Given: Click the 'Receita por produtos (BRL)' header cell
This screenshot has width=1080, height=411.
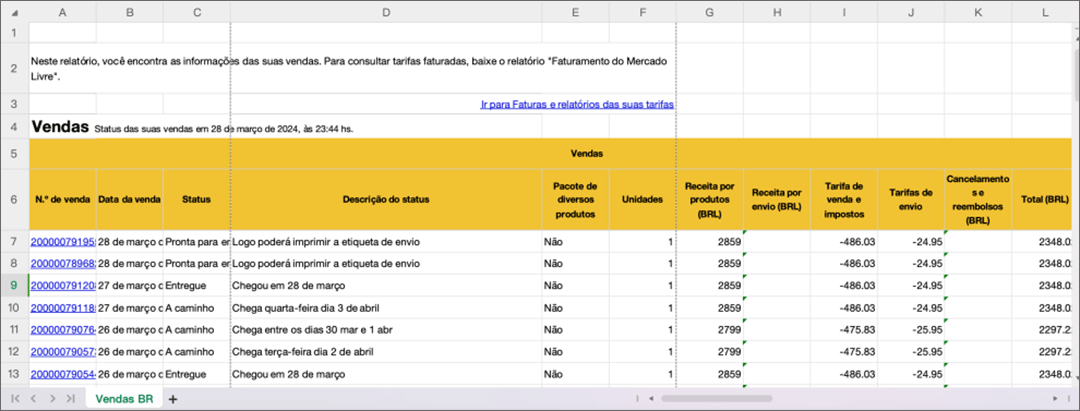Looking at the screenshot, I should 710,200.
